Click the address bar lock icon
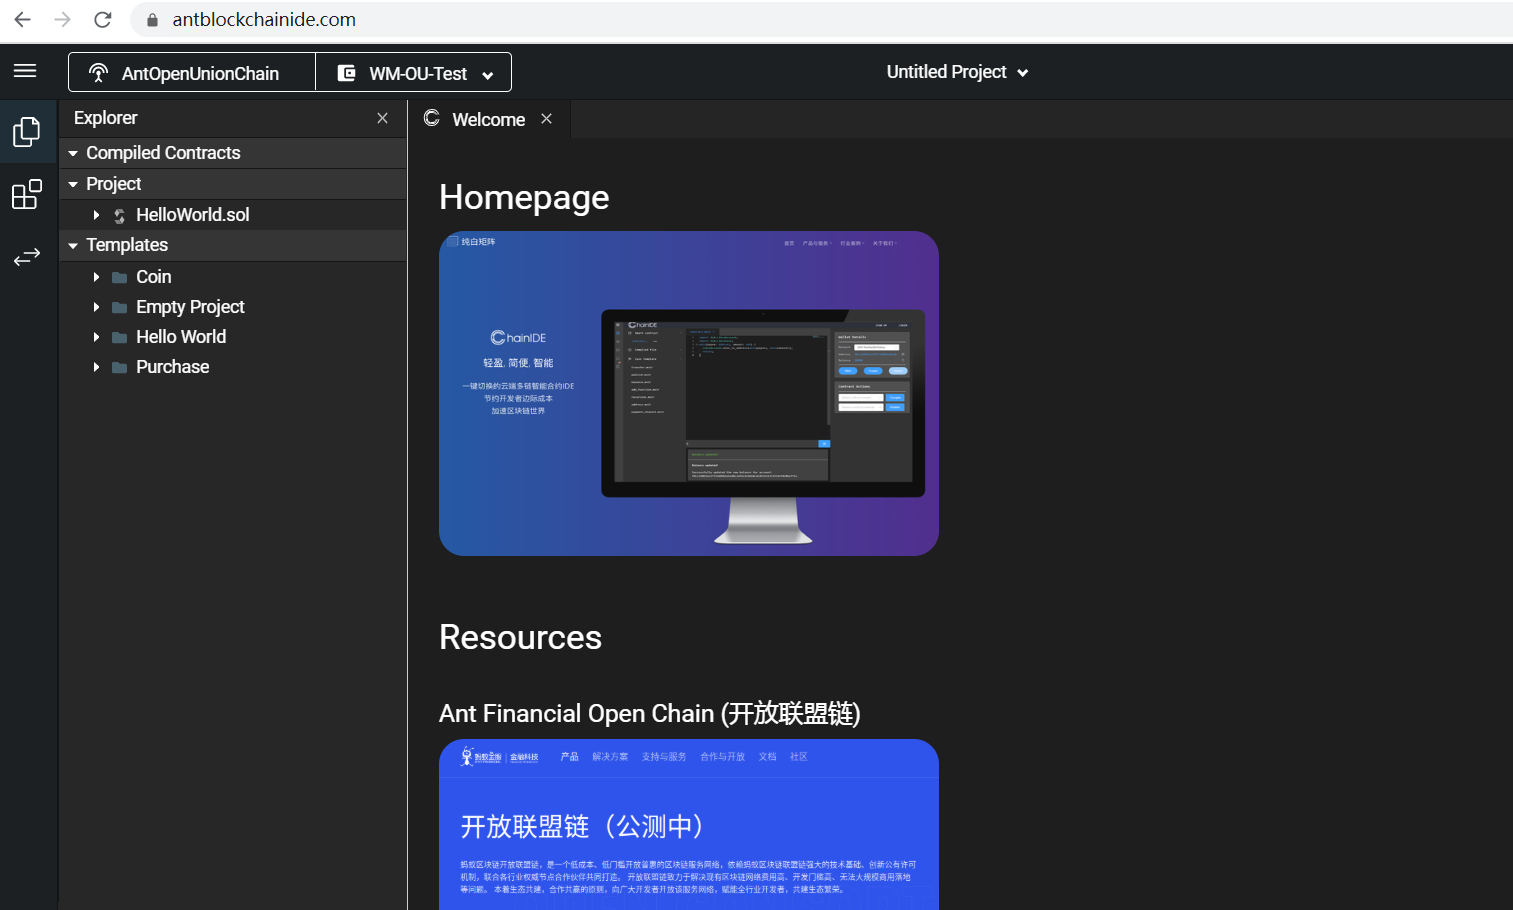This screenshot has width=1513, height=910. 152,20
